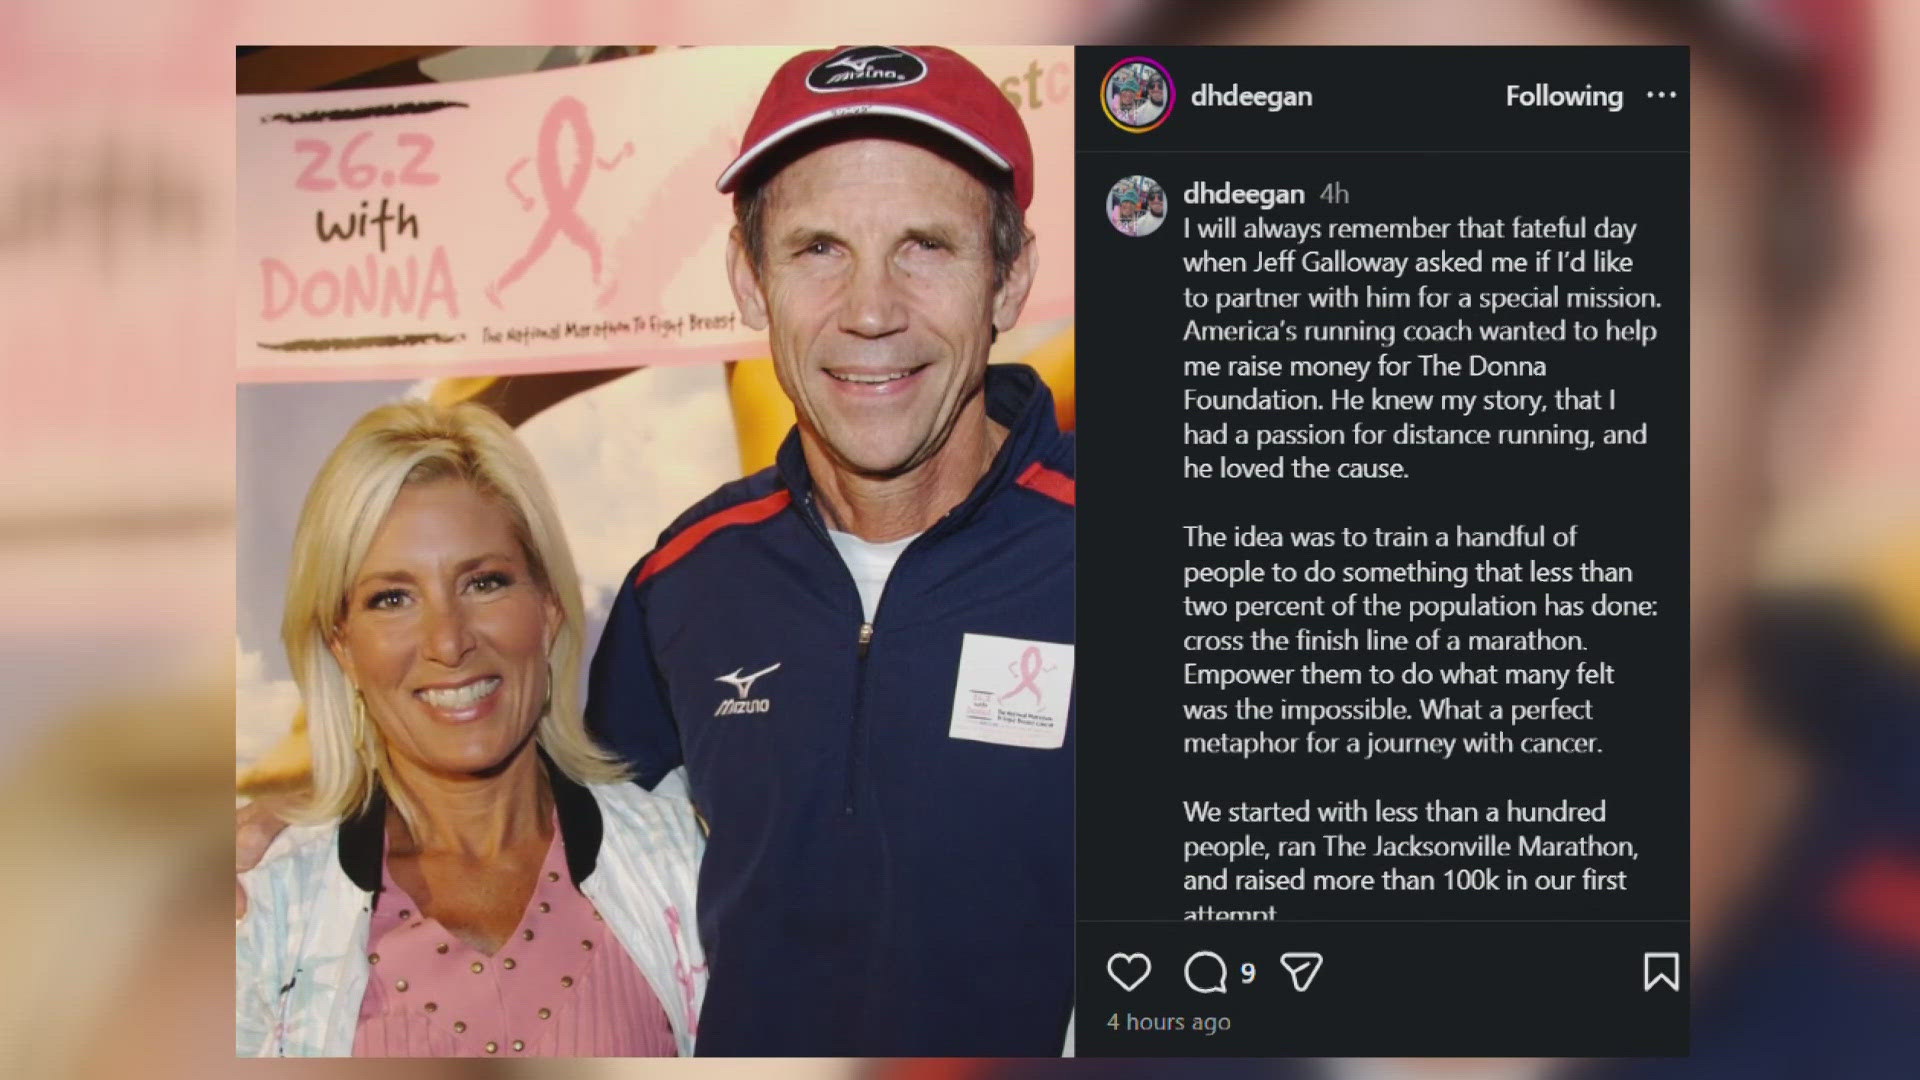
Task: Open dhdeegan profile picture in the header
Action: (1137, 95)
